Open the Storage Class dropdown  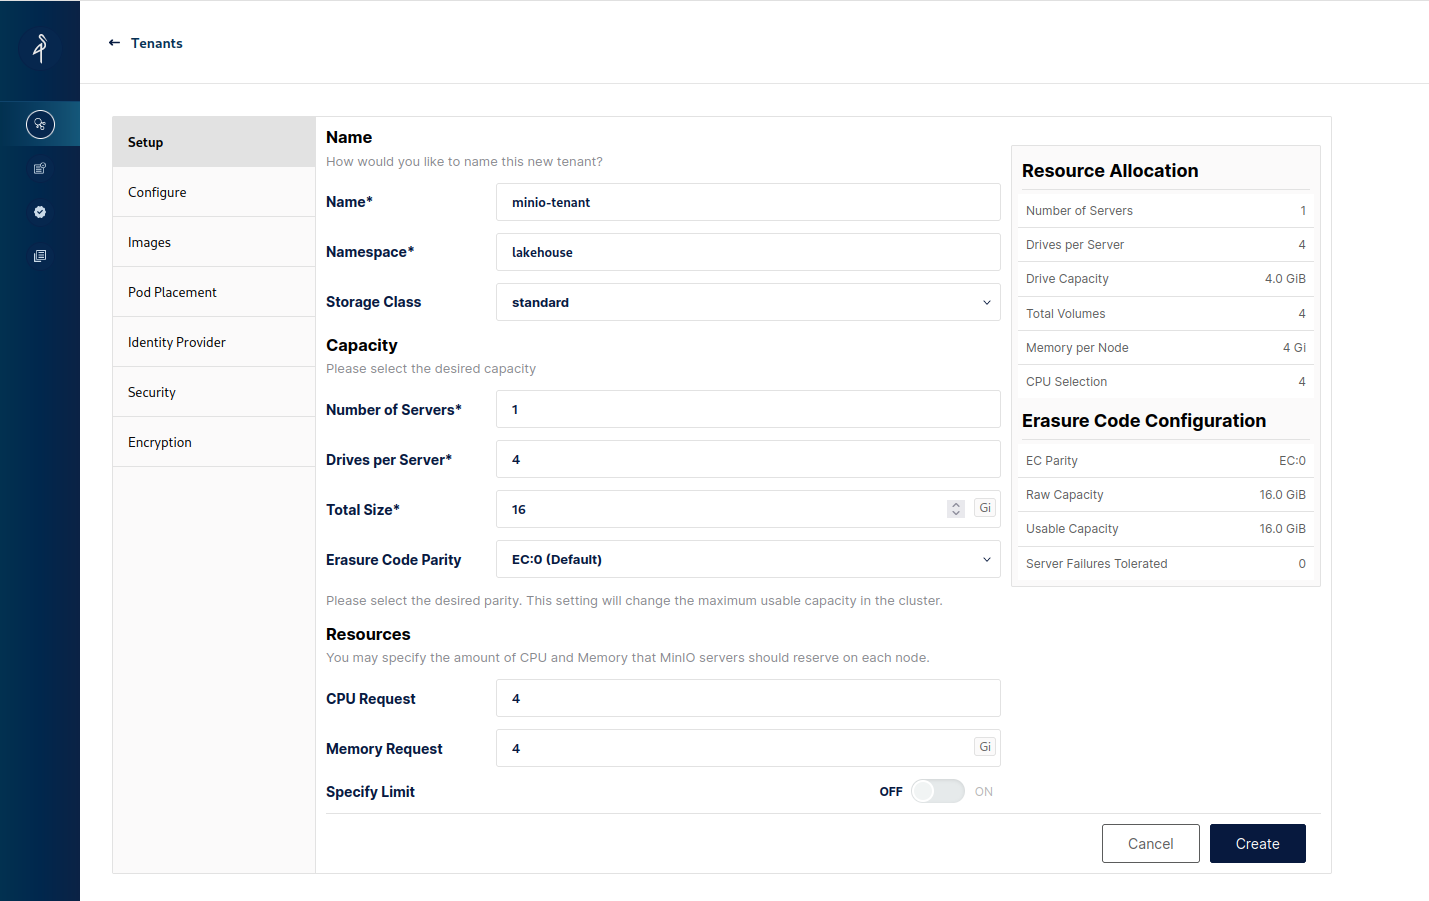pyautogui.click(x=748, y=302)
